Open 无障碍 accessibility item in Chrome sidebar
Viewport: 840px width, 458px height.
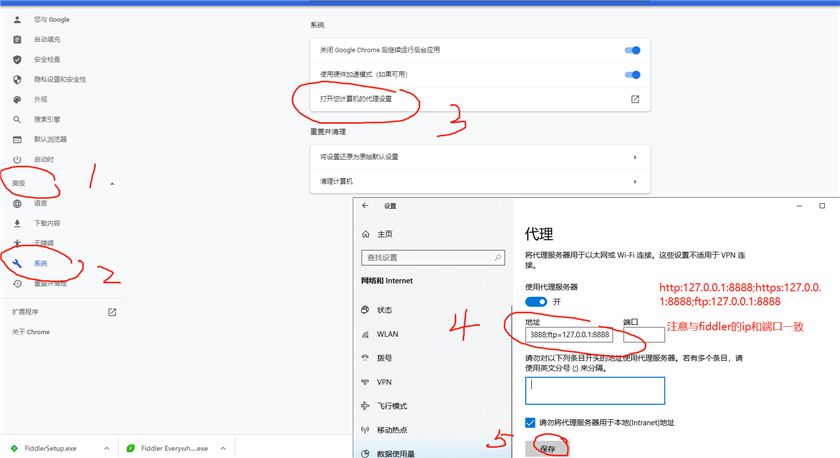coord(44,243)
